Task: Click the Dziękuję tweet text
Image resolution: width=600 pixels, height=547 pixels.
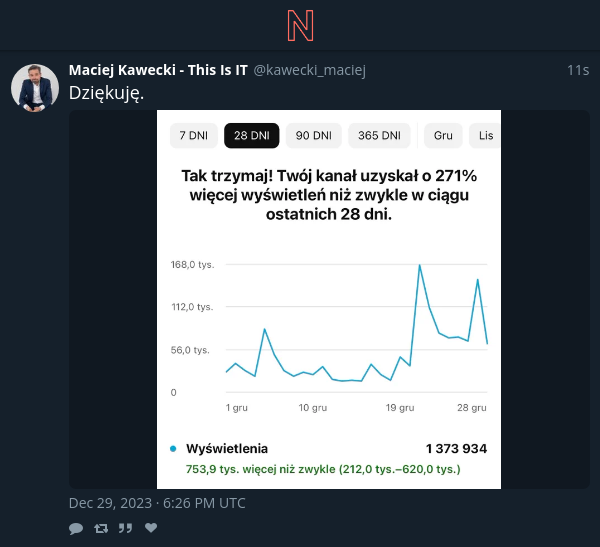Action: [106, 93]
